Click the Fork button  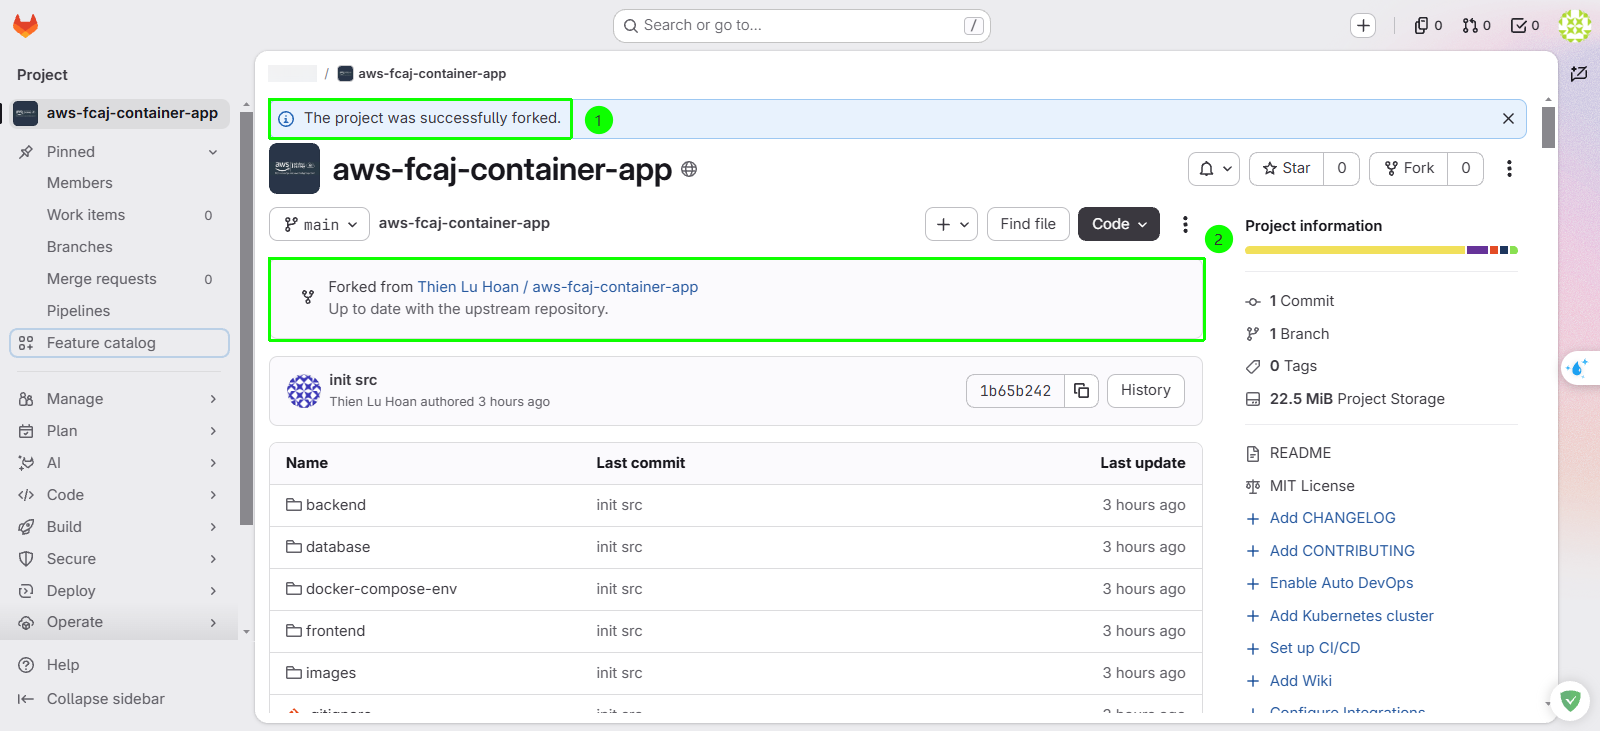point(1409,169)
